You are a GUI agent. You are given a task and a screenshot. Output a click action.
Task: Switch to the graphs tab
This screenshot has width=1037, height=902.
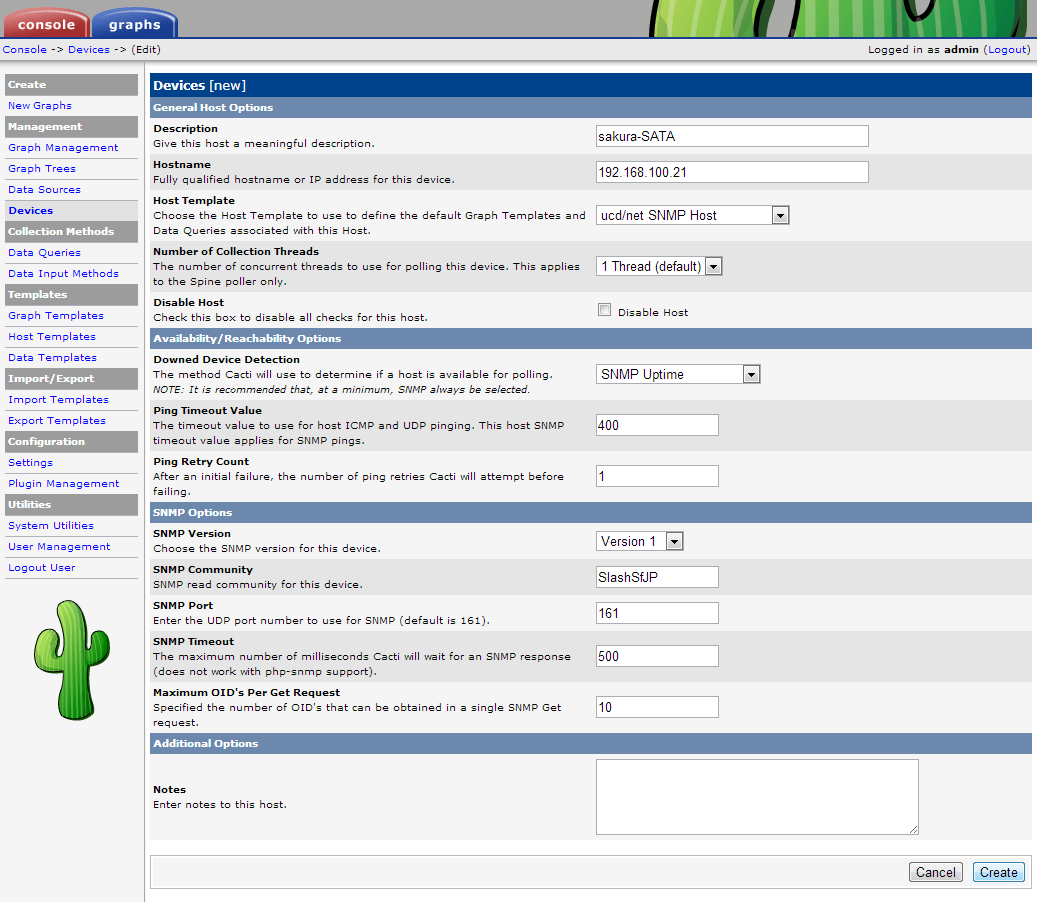click(x=134, y=24)
